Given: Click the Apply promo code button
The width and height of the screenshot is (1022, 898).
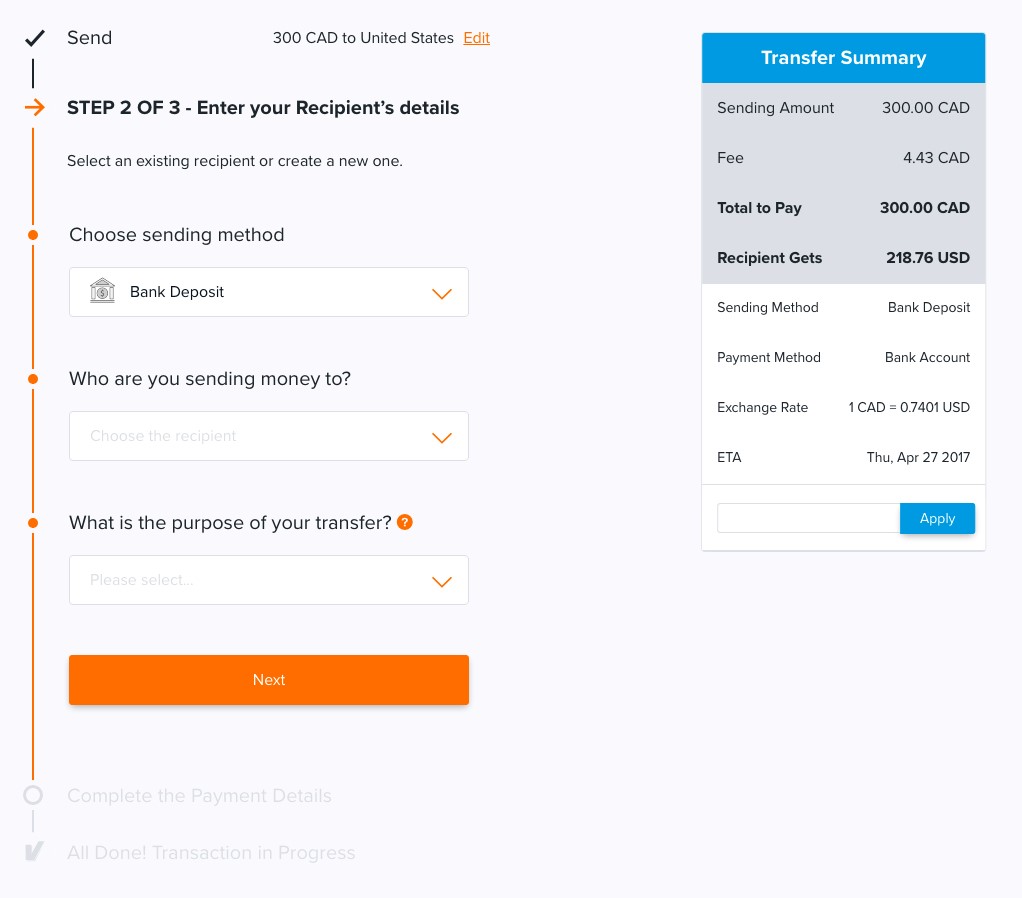Looking at the screenshot, I should [936, 518].
